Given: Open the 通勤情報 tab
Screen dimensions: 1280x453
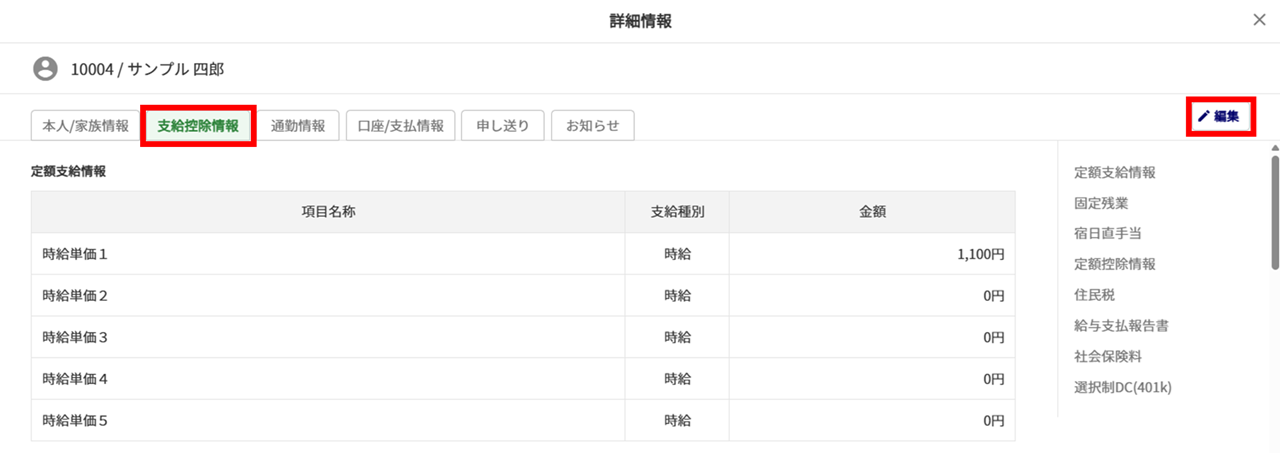Looking at the screenshot, I should point(298,126).
